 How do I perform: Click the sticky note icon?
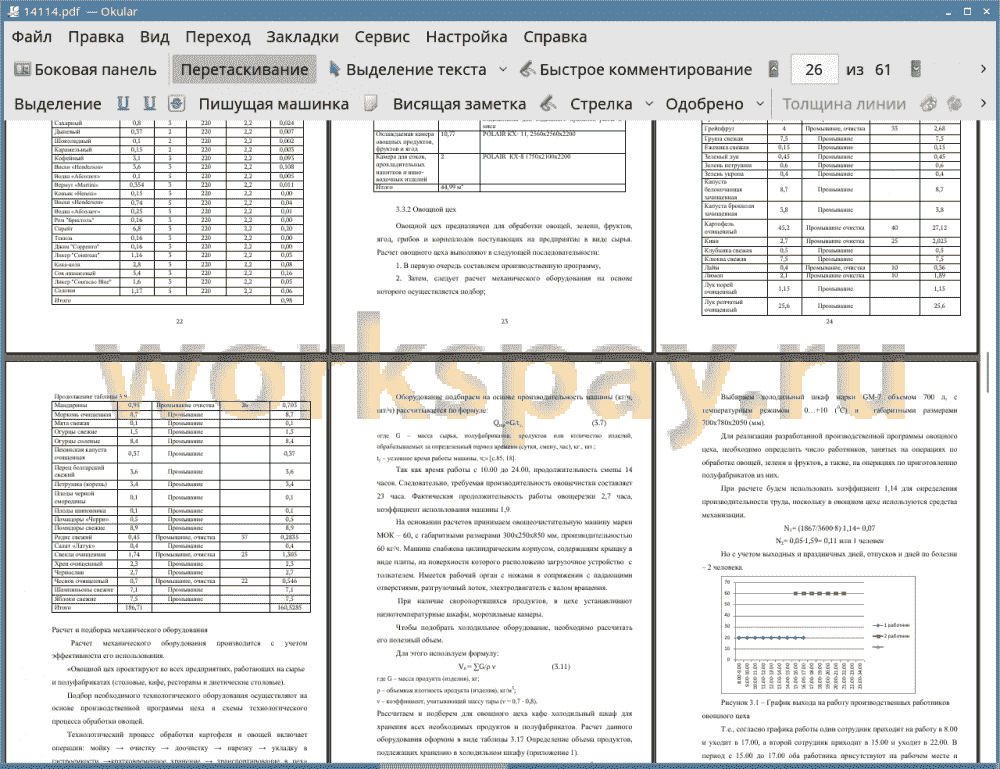point(371,103)
